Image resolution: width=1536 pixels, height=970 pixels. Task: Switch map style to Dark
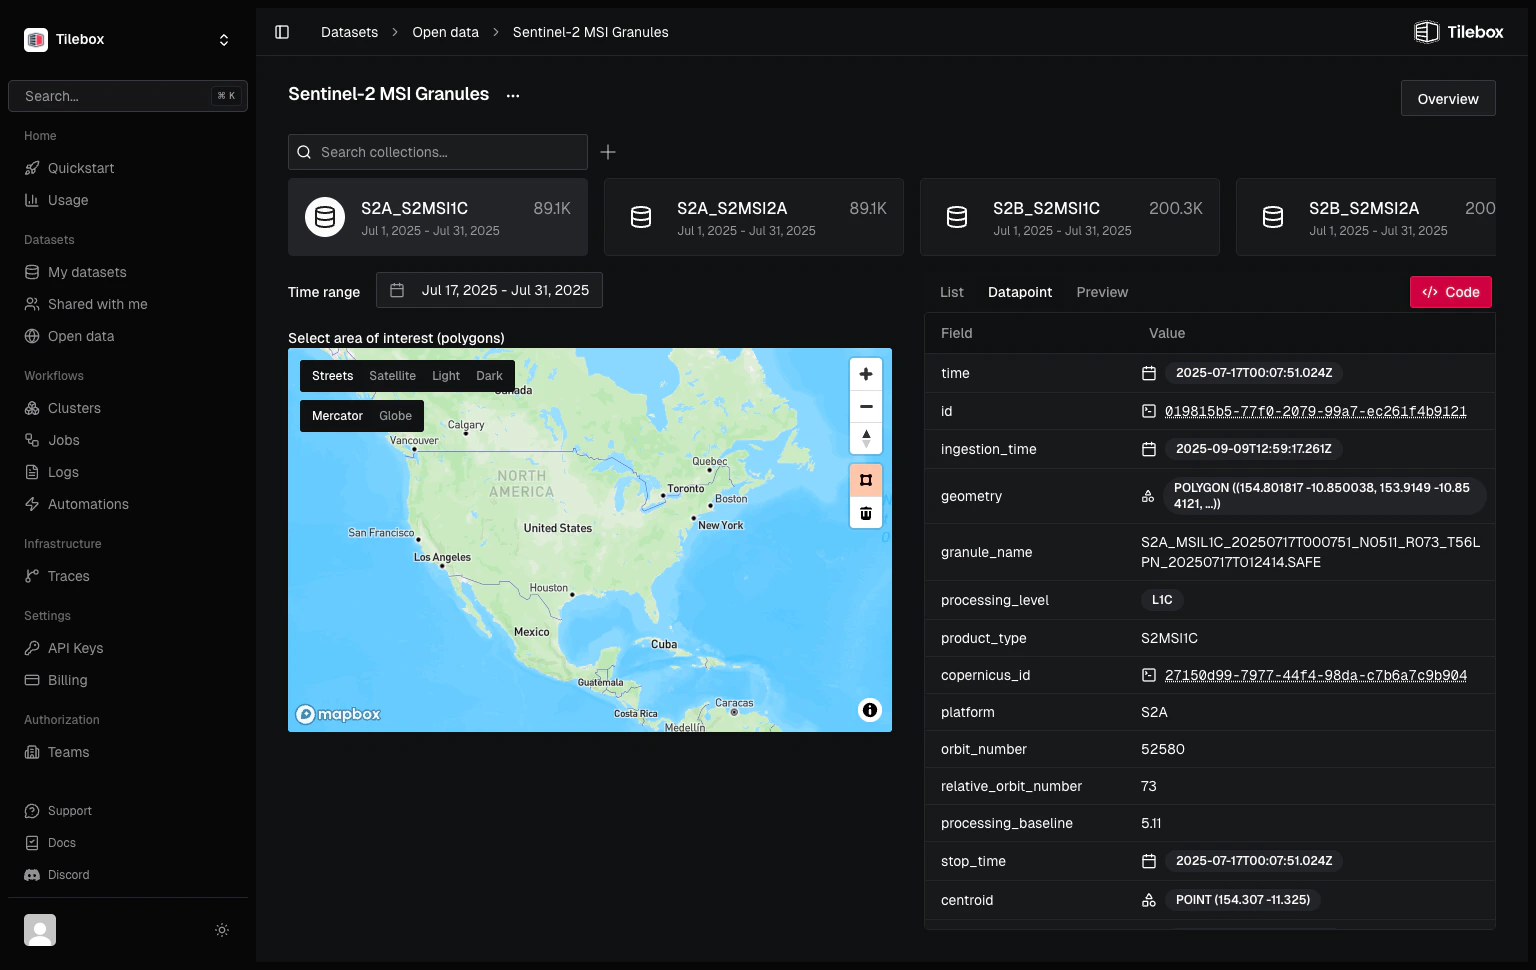pos(489,376)
